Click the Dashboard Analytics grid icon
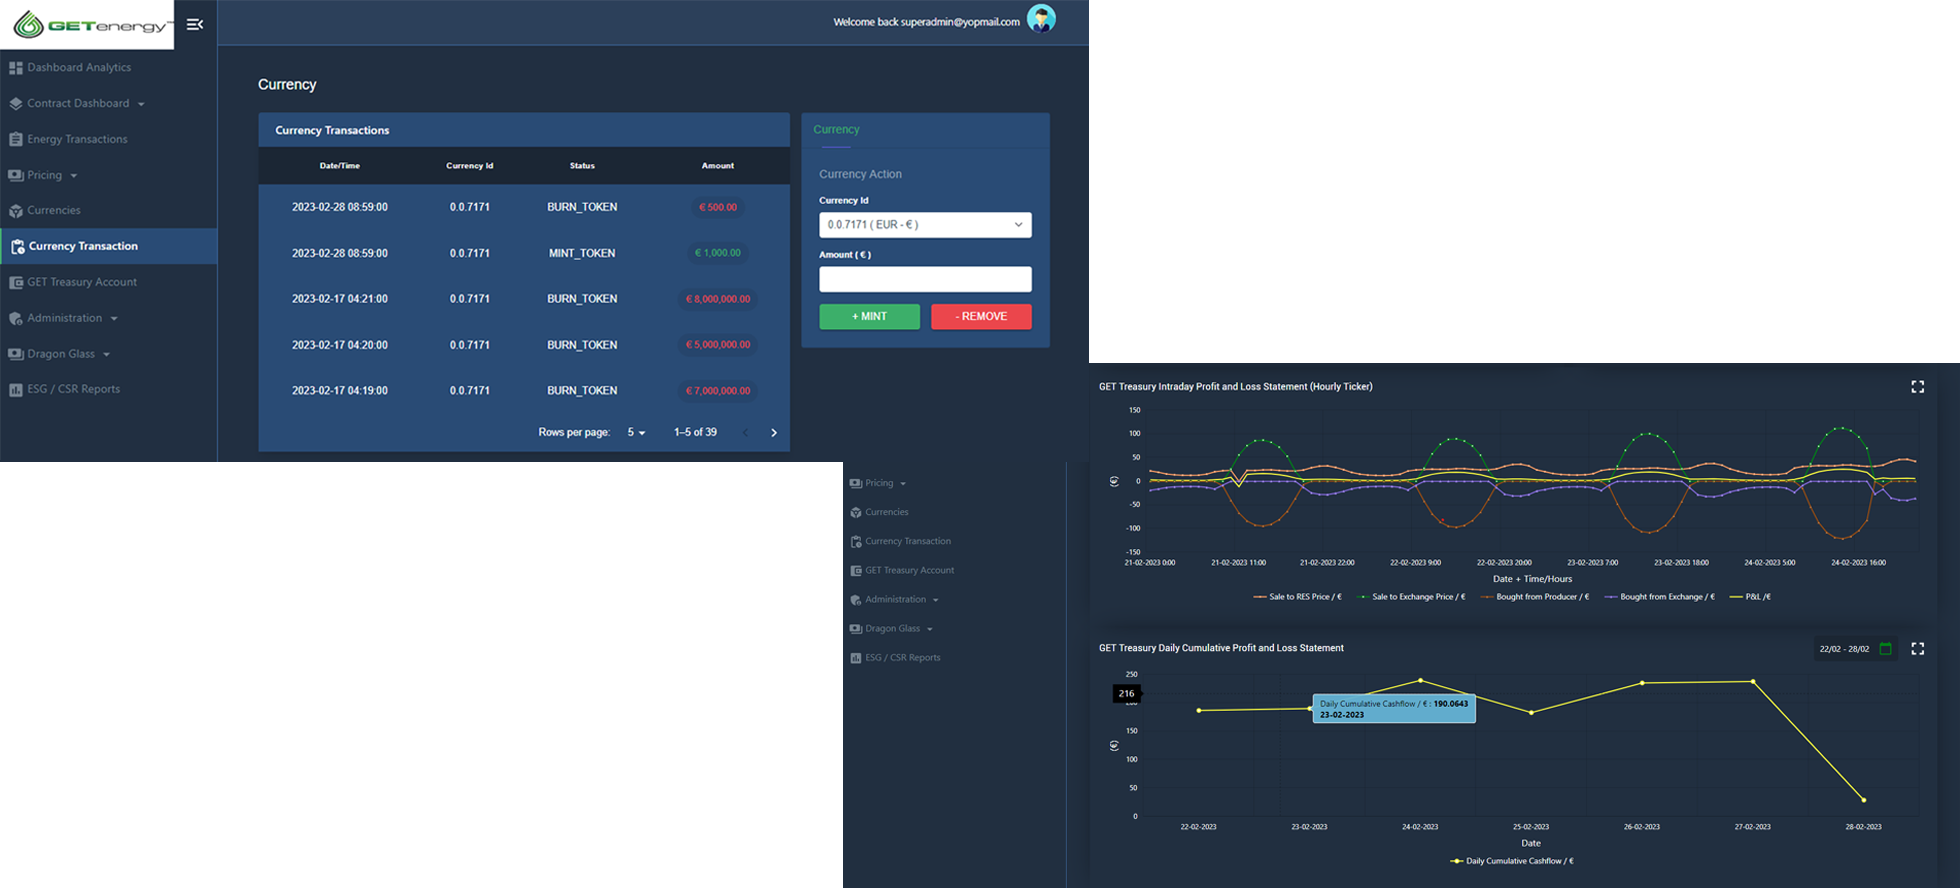 tap(16, 68)
